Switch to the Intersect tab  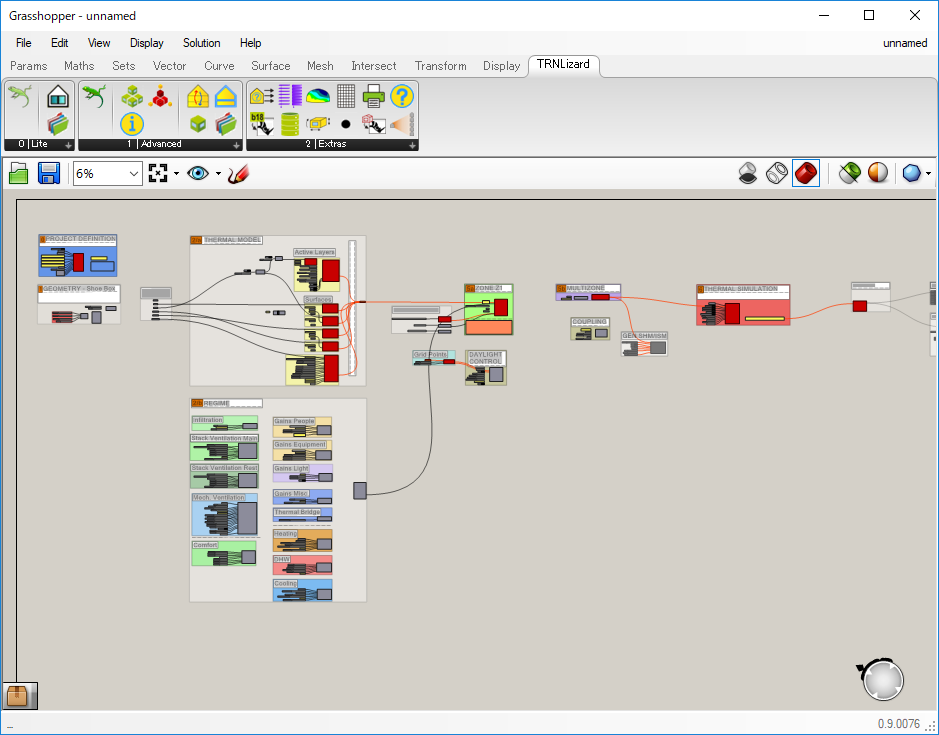point(374,66)
